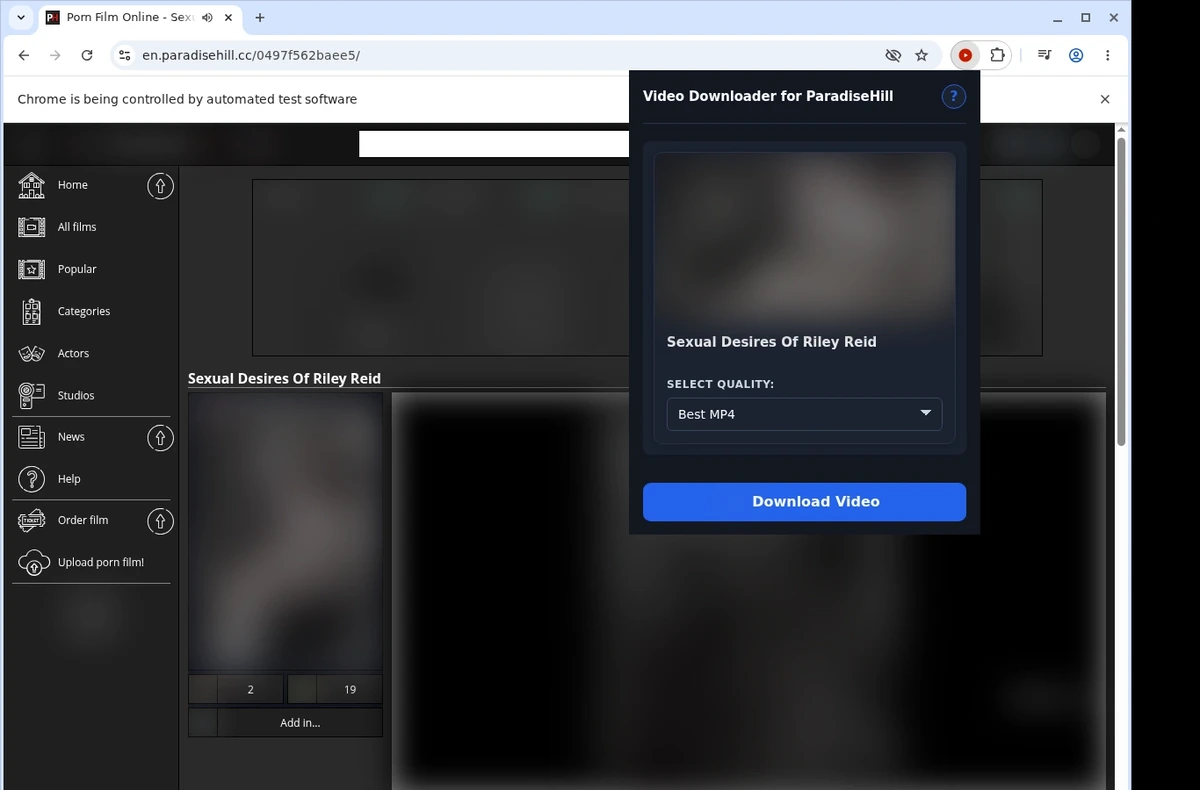Open the Categories menu link
The height and width of the screenshot is (790, 1200).
(x=84, y=311)
